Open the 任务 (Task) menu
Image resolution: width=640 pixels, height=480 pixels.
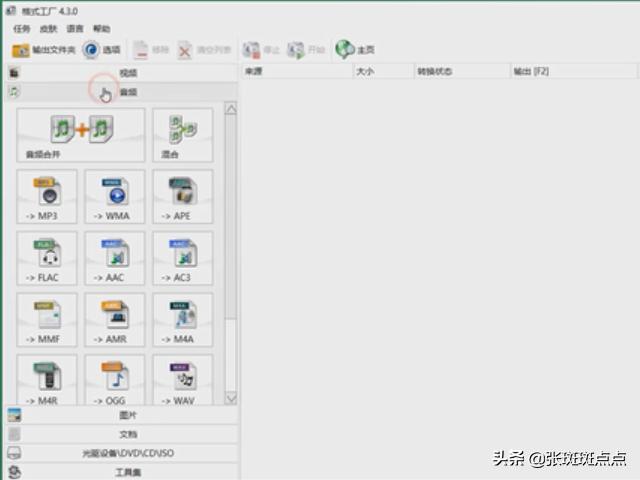(x=21, y=29)
